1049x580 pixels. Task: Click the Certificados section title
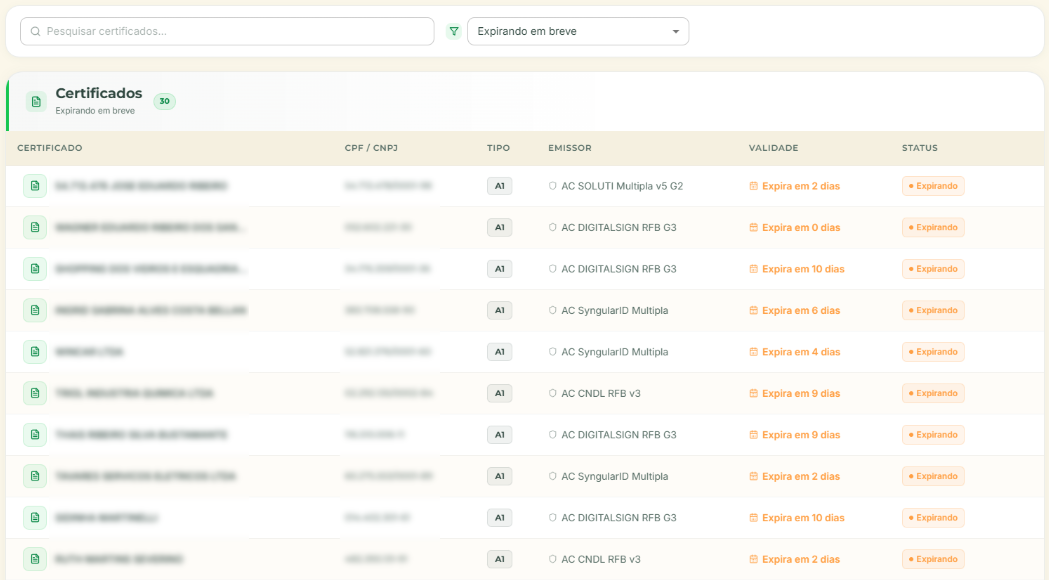[99, 93]
